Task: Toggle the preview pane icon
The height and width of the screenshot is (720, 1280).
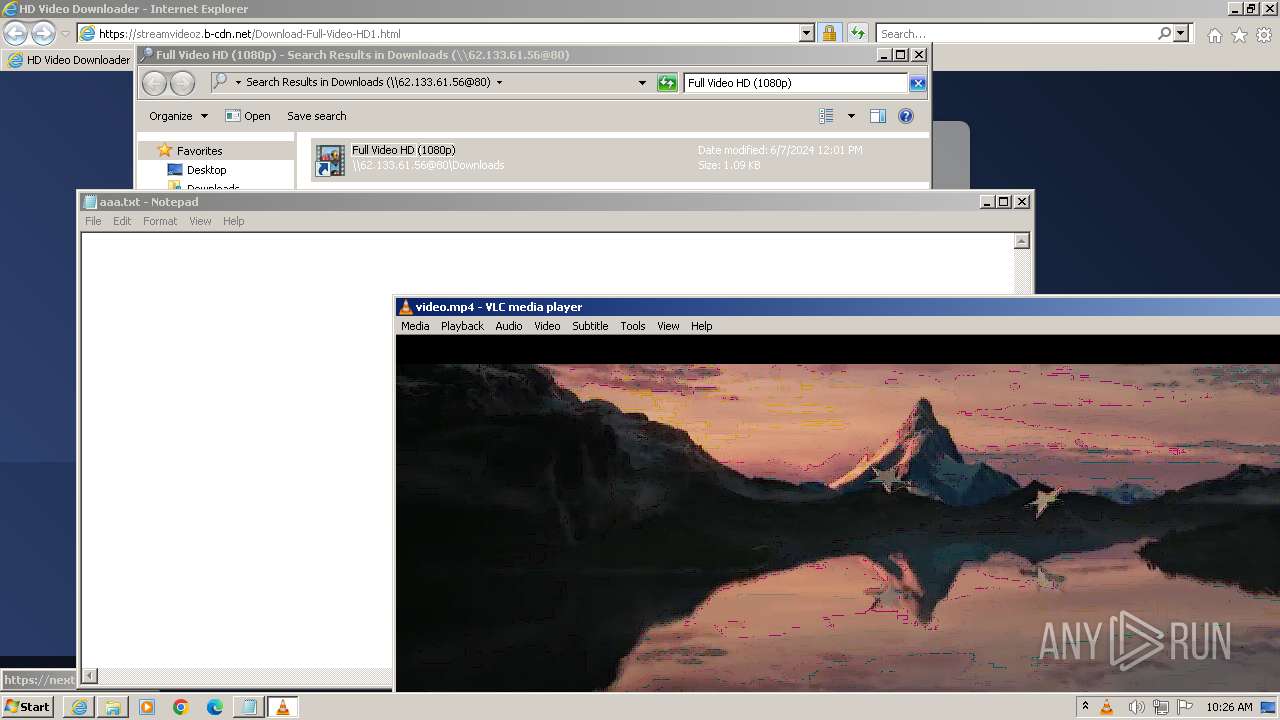Action: pos(878,116)
